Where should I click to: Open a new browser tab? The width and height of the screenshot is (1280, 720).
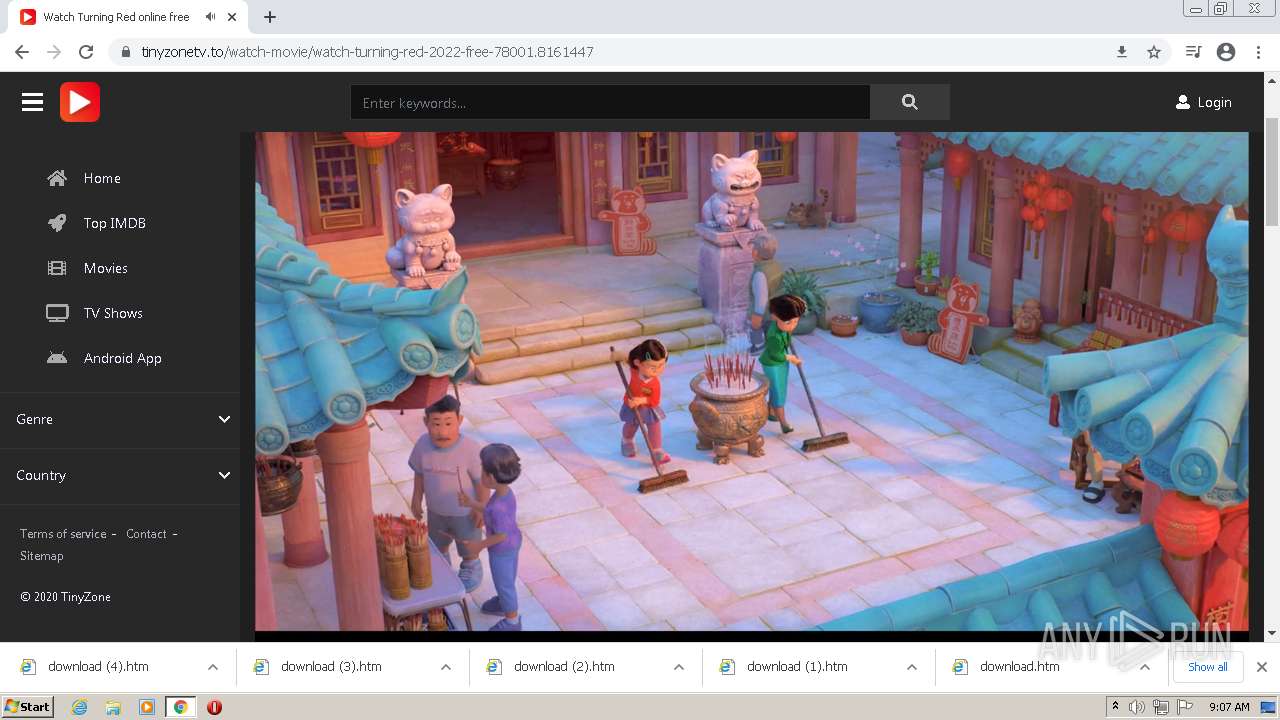(x=270, y=17)
